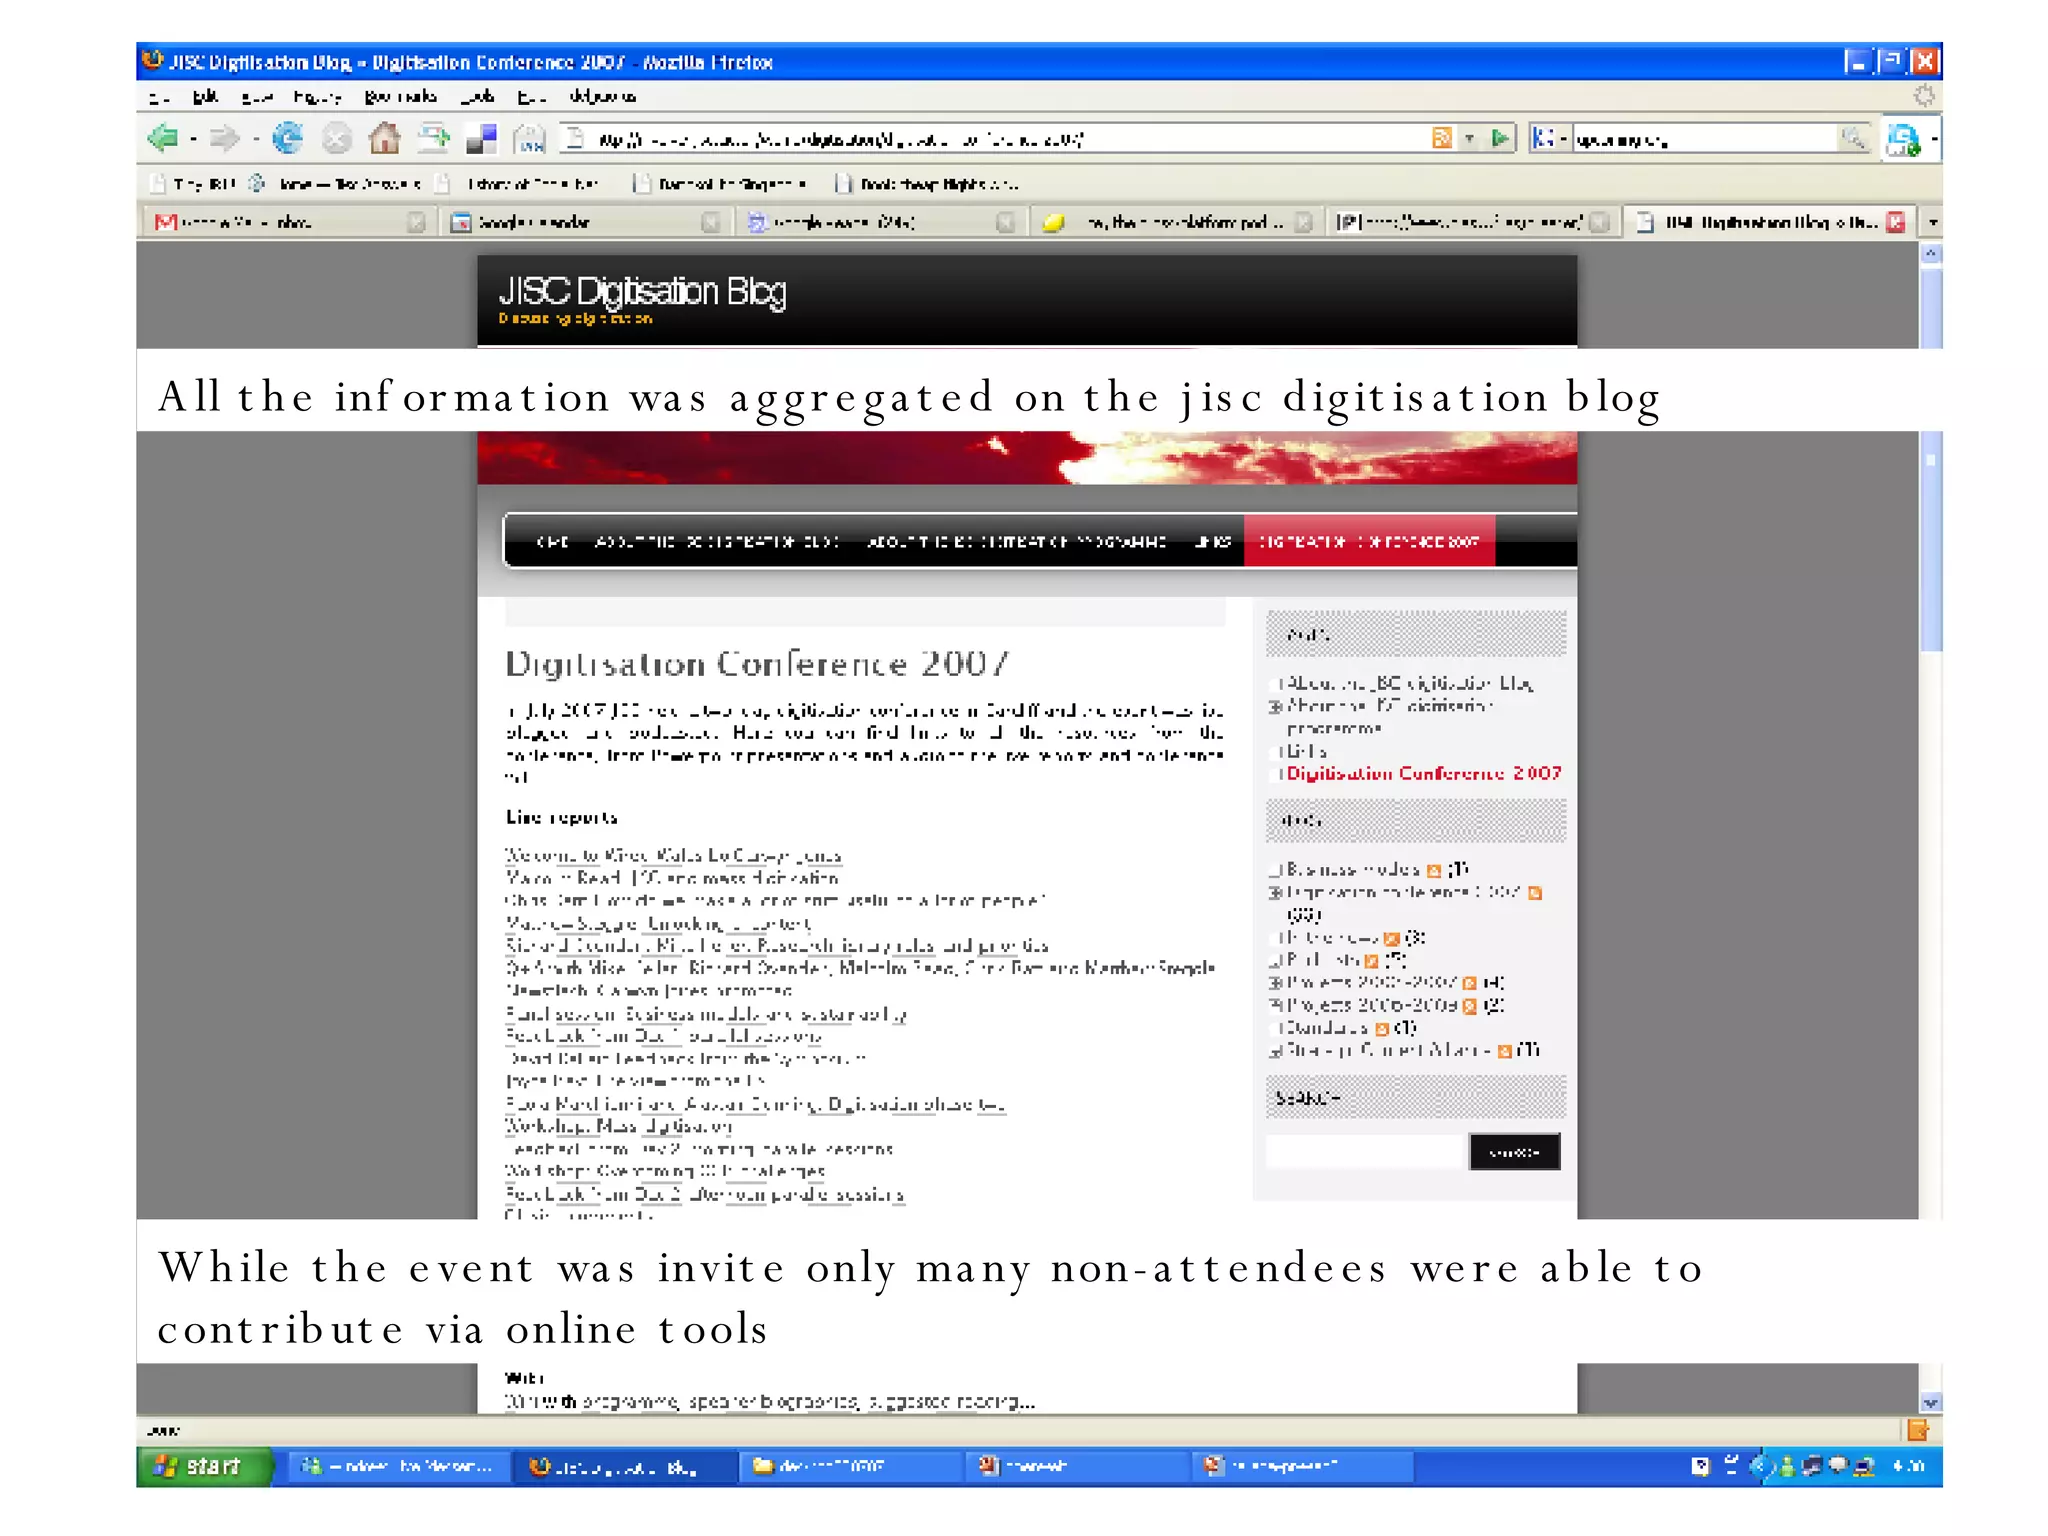The height and width of the screenshot is (1536, 2048).
Task: Click the large icon right of the search box
Action: tap(1902, 139)
